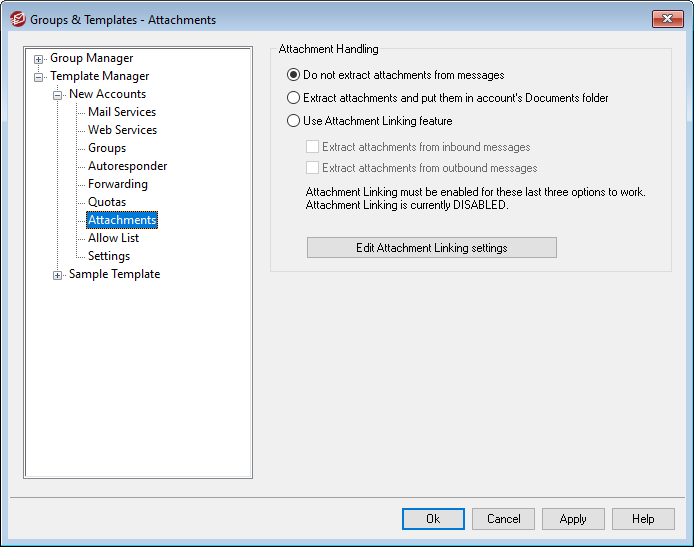The image size is (694, 547).
Task: Click the MDaemon app icon in title bar
Action: click(x=17, y=19)
